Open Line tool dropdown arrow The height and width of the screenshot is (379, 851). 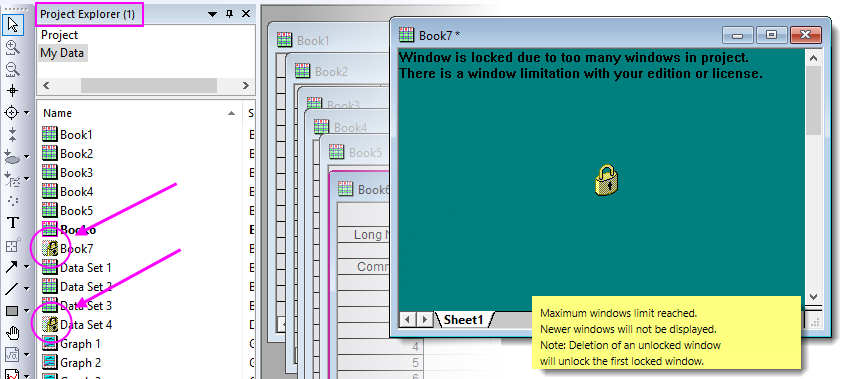26,289
